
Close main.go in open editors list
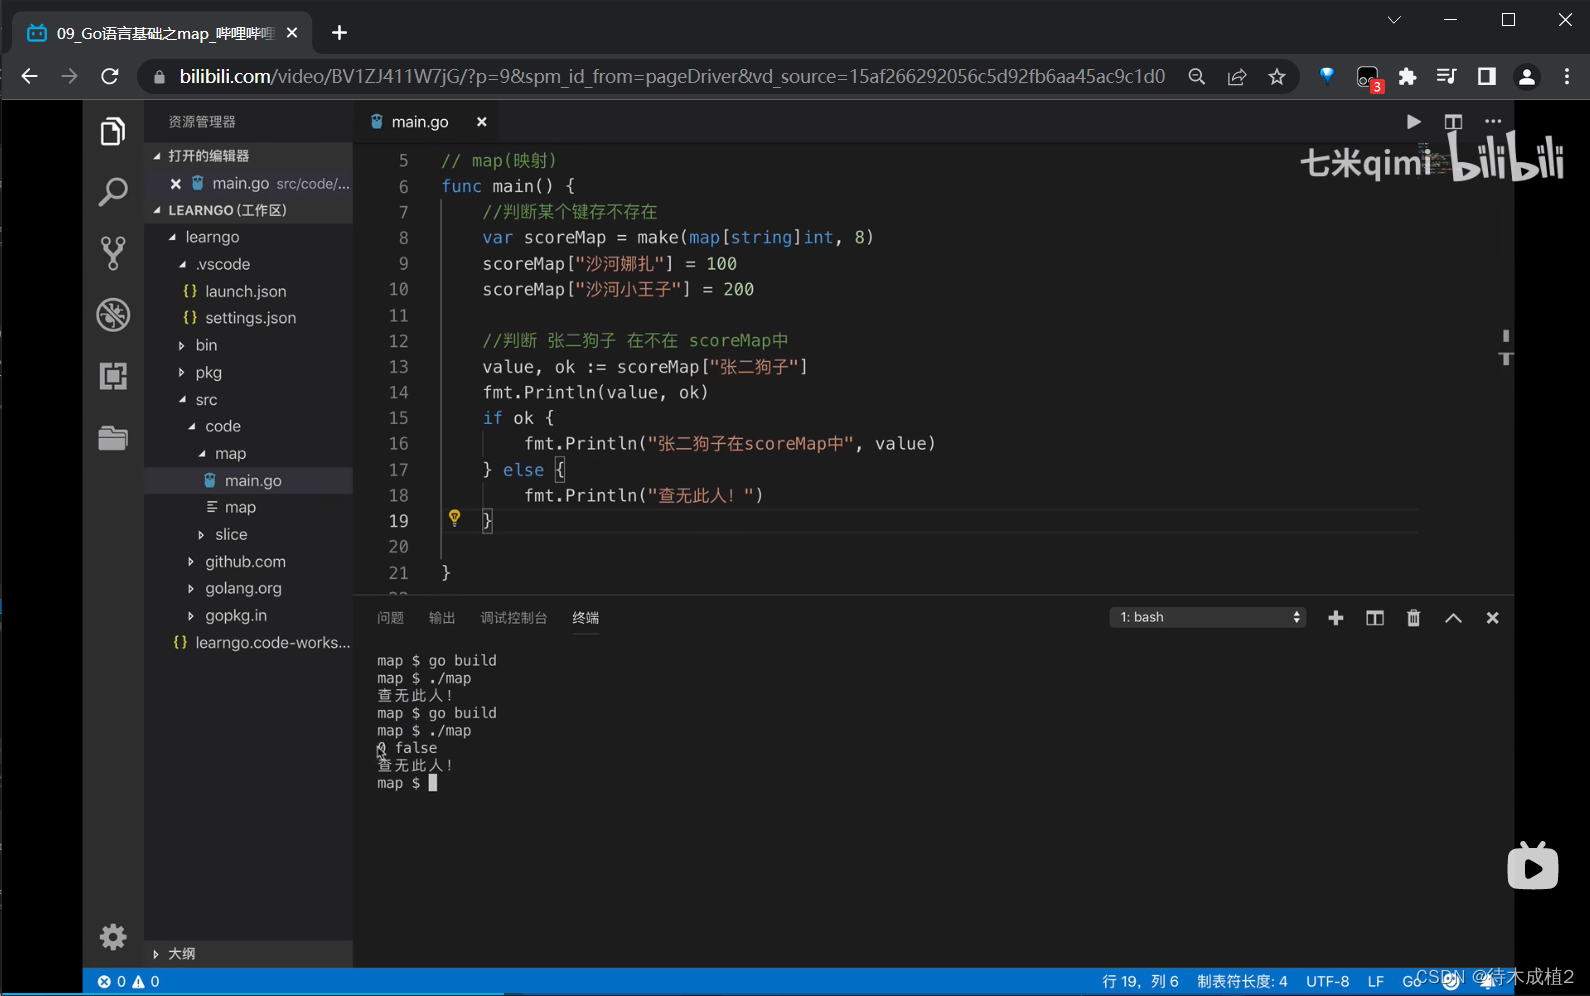[176, 184]
